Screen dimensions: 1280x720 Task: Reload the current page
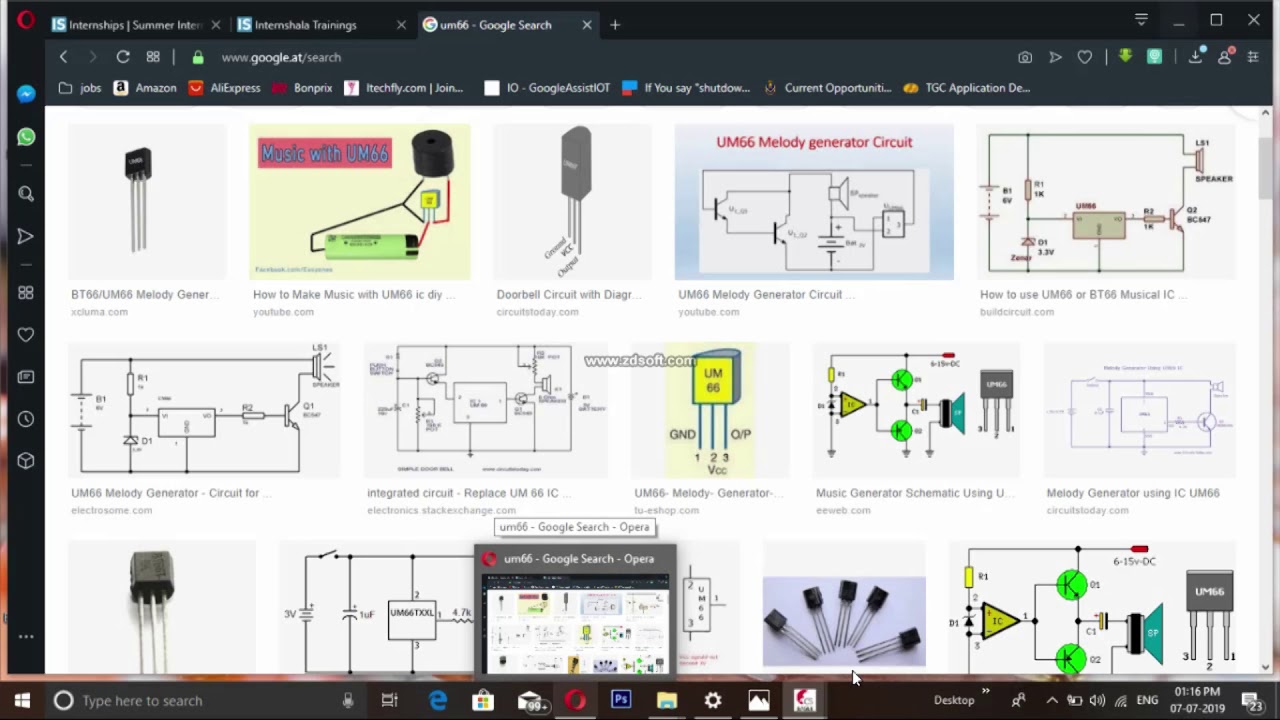pyautogui.click(x=123, y=57)
